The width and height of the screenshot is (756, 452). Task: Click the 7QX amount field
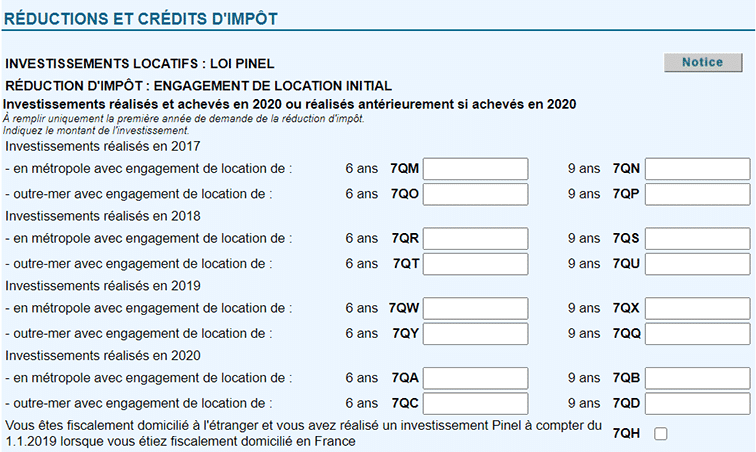(697, 308)
